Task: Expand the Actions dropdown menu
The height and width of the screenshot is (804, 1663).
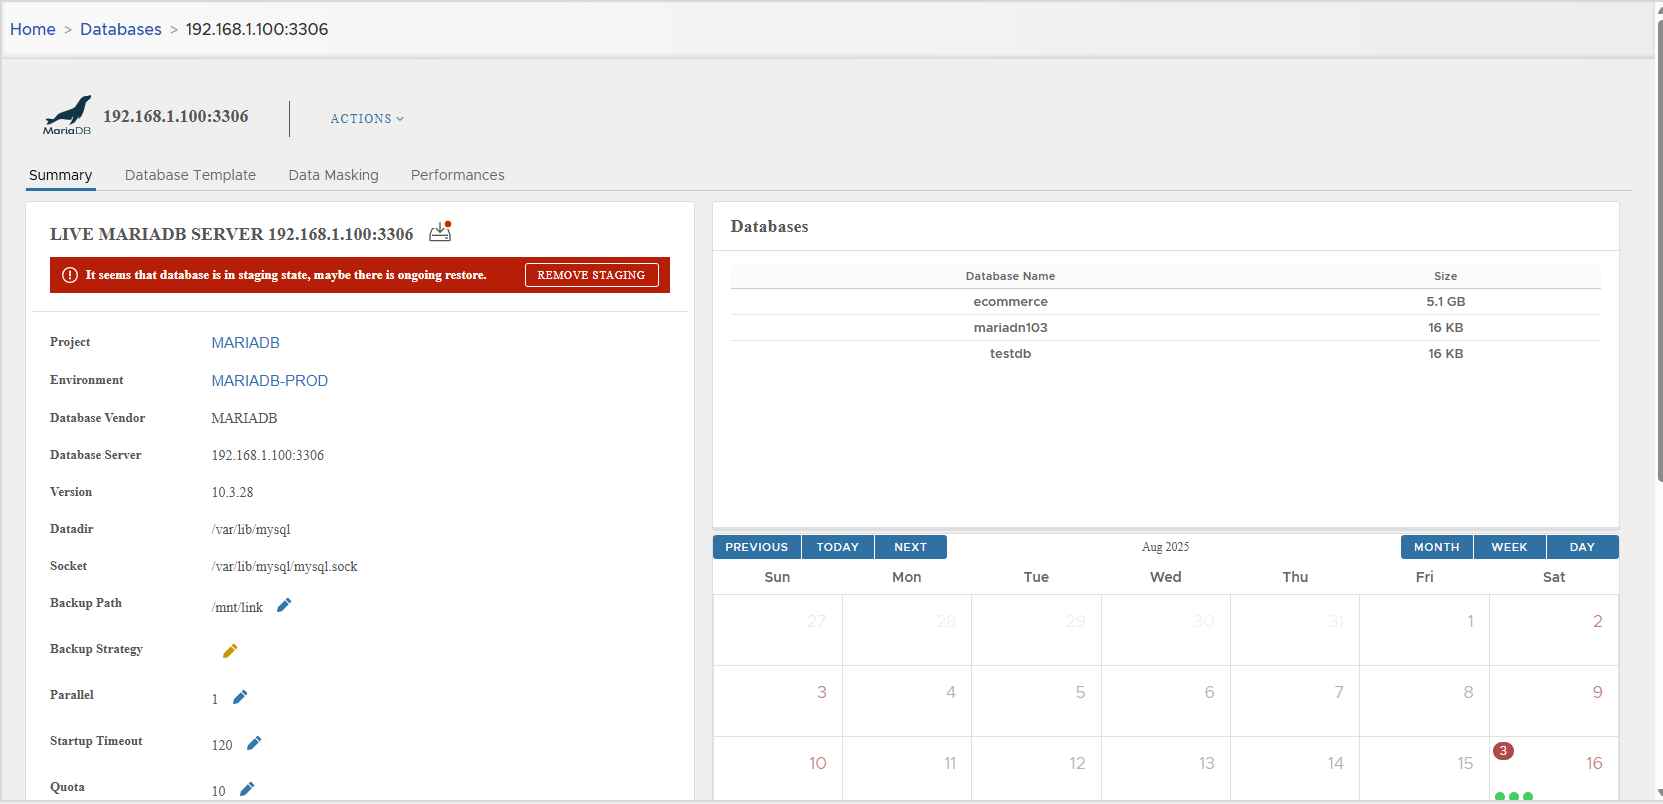Action: (x=367, y=118)
